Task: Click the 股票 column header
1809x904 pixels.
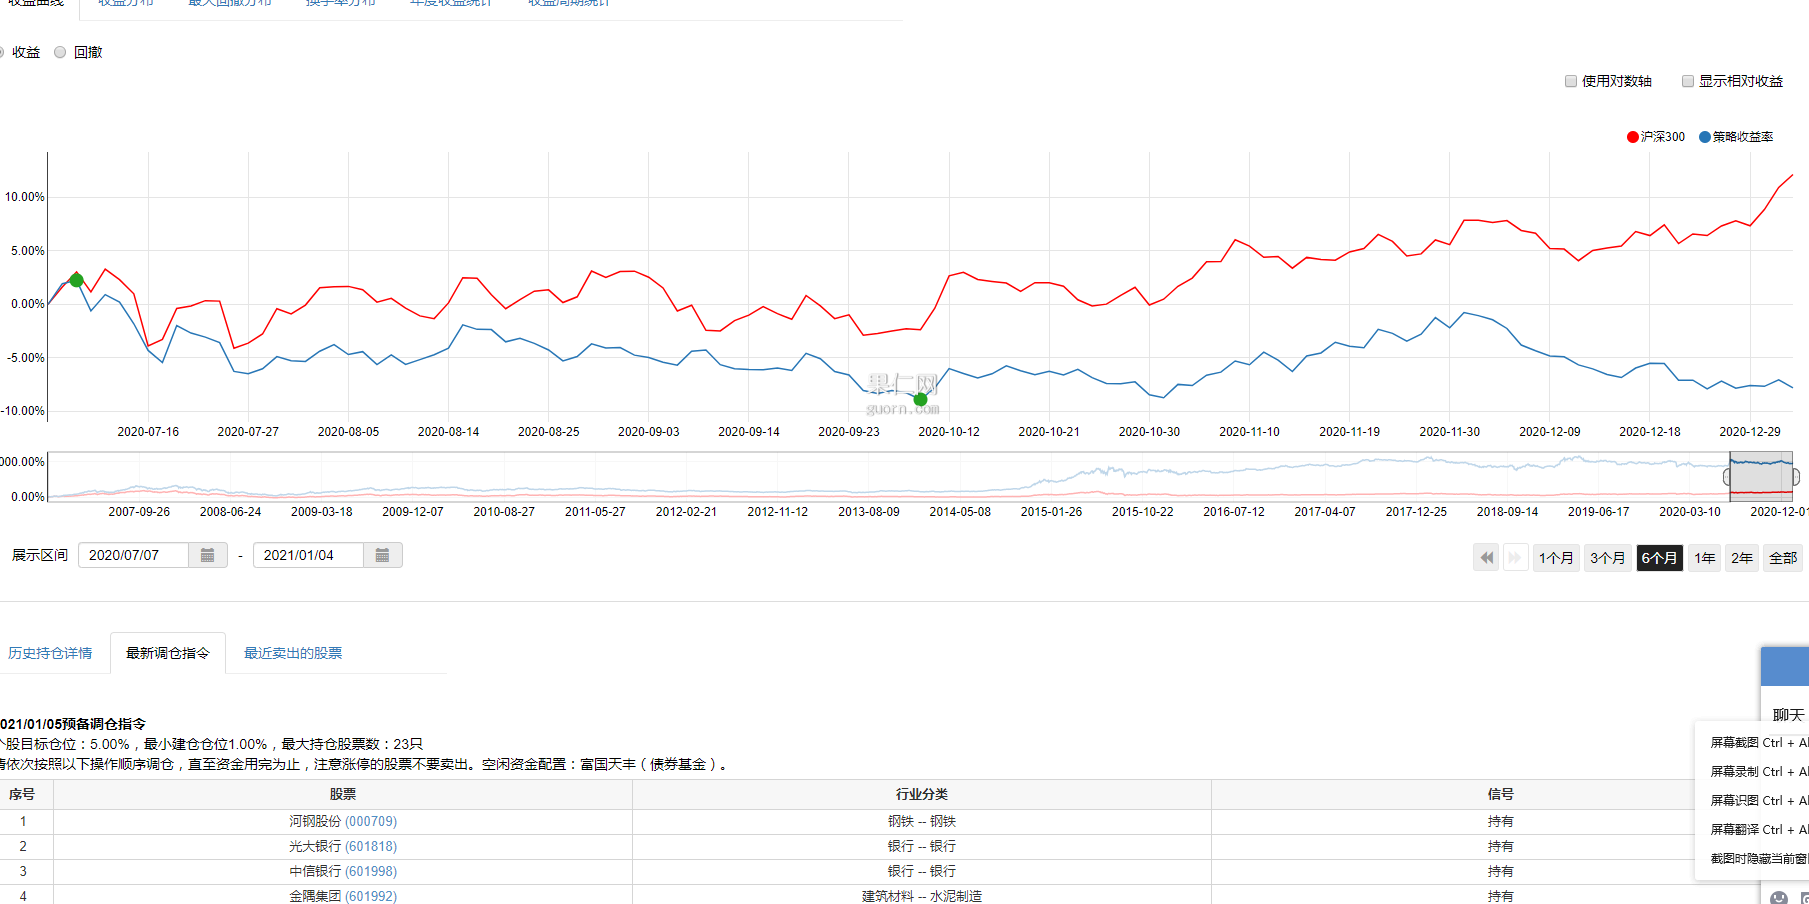Action: pos(343,794)
